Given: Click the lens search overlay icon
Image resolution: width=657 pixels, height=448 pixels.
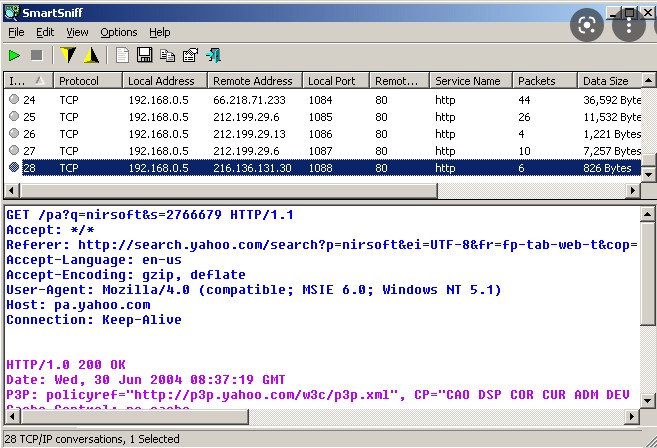Looking at the screenshot, I should click(x=587, y=25).
